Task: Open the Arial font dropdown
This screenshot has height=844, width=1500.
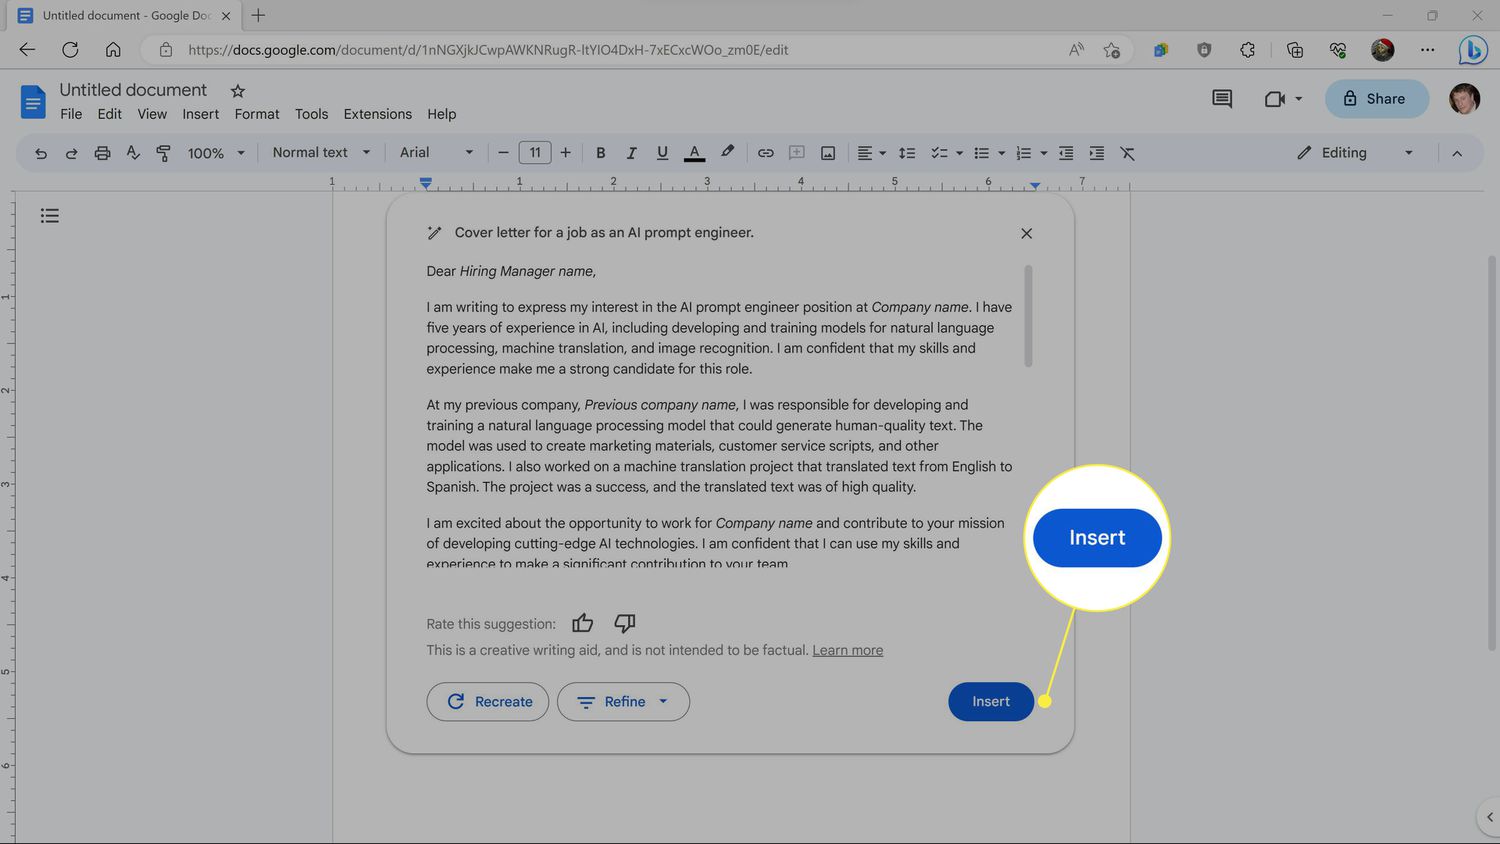Action: click(x=436, y=153)
